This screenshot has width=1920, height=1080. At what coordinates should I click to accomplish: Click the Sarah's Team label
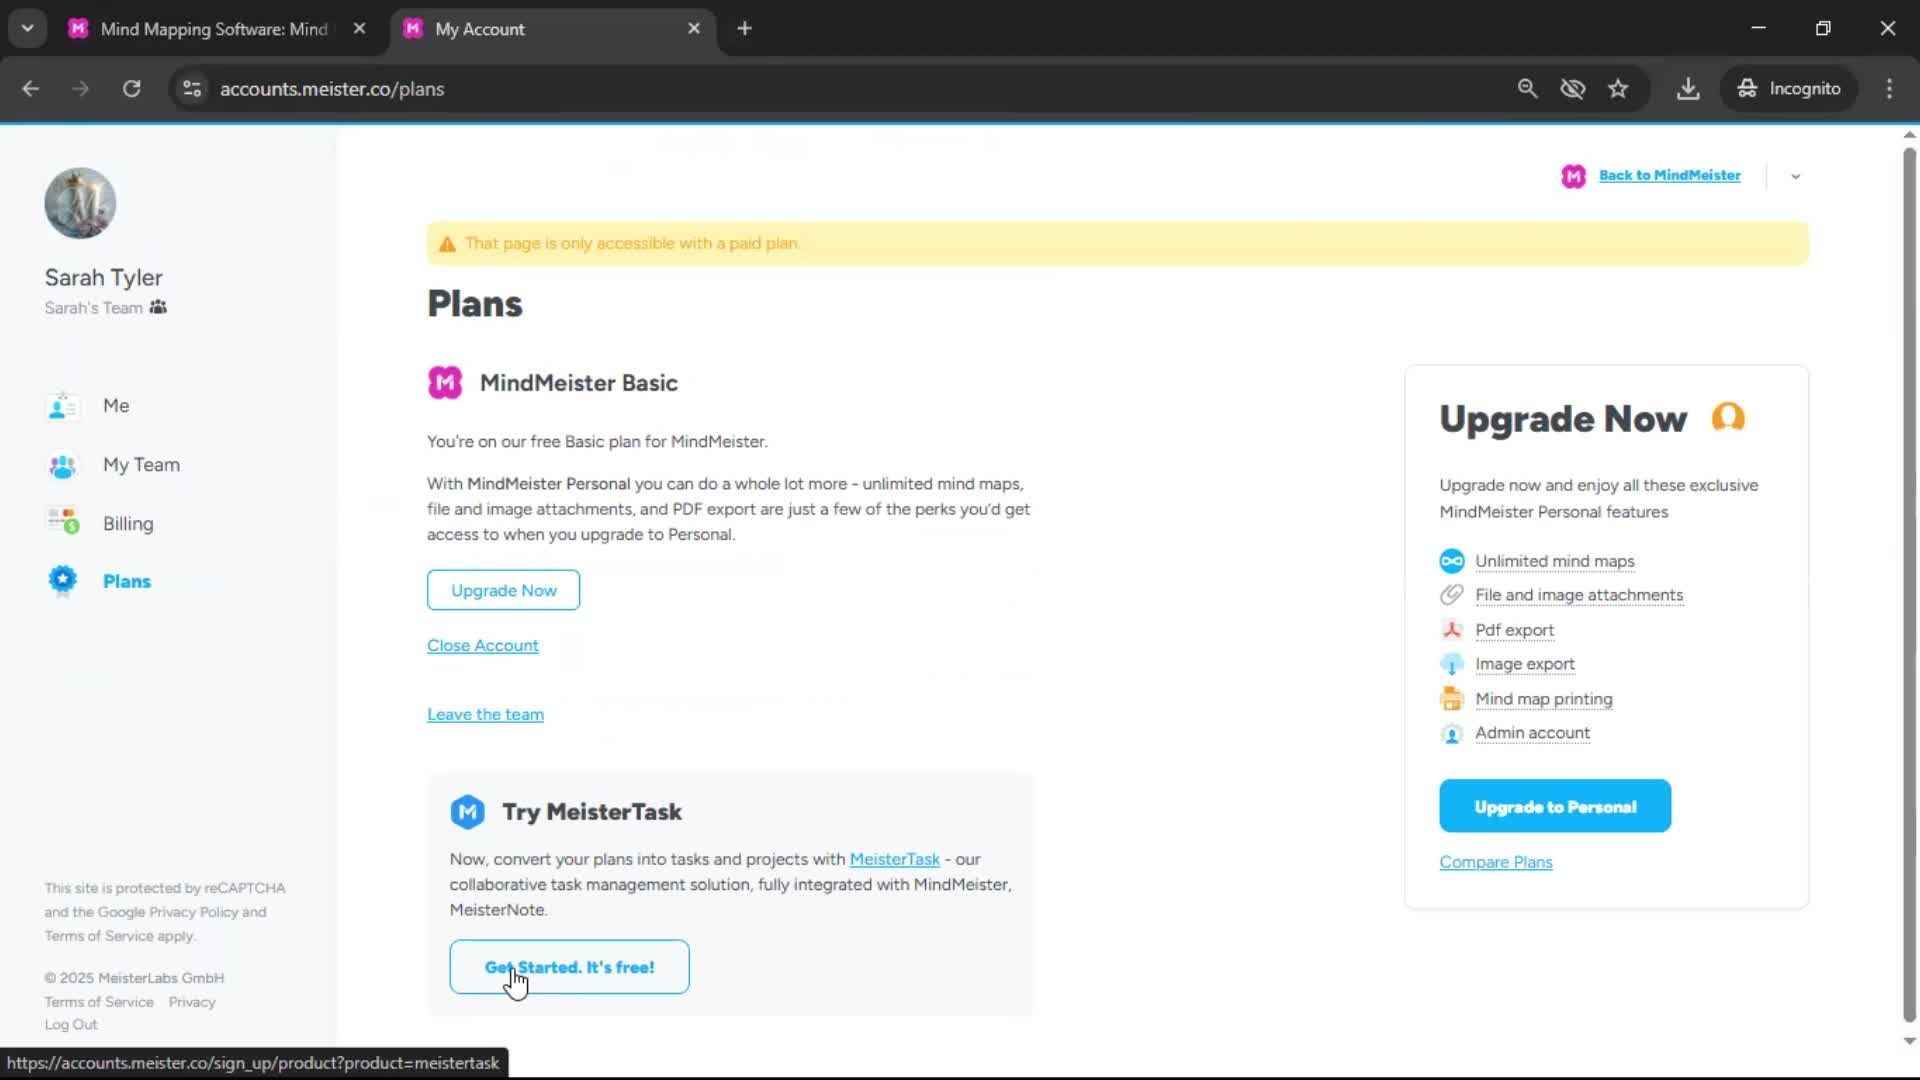93,308
